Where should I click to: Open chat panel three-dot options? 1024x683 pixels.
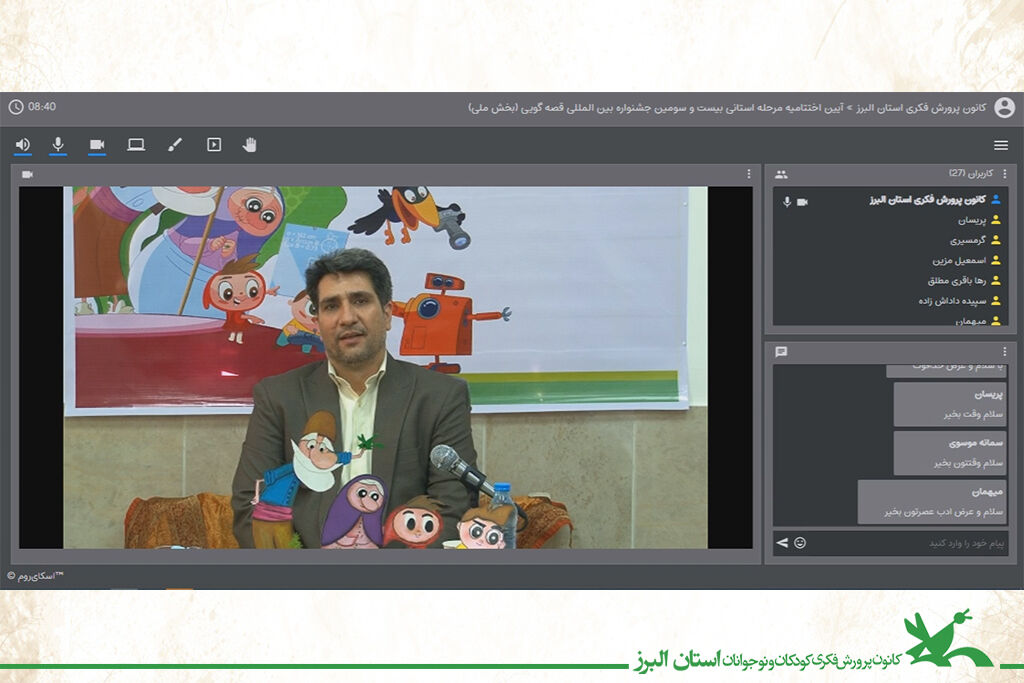pyautogui.click(x=1004, y=351)
